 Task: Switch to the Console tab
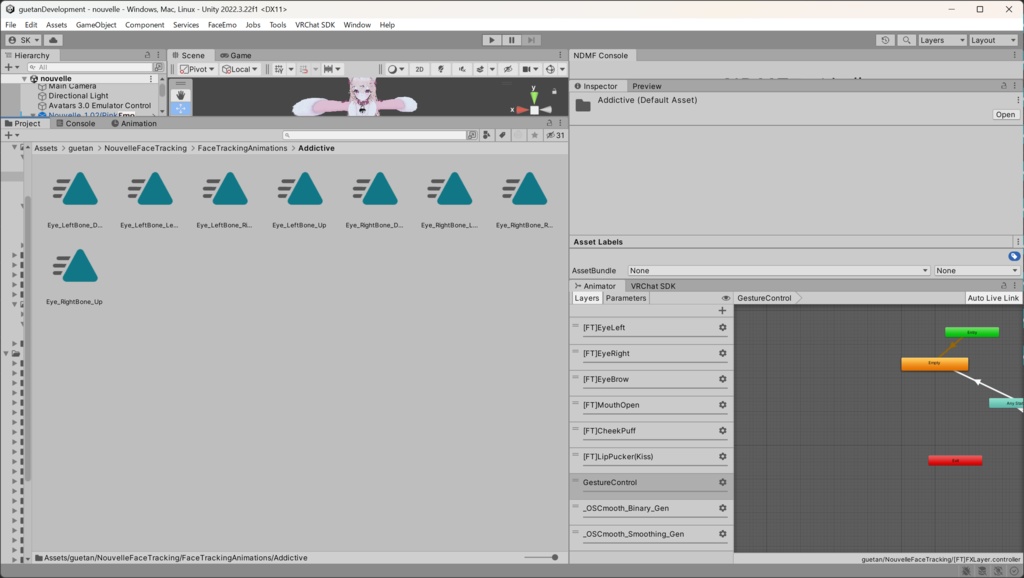click(78, 123)
